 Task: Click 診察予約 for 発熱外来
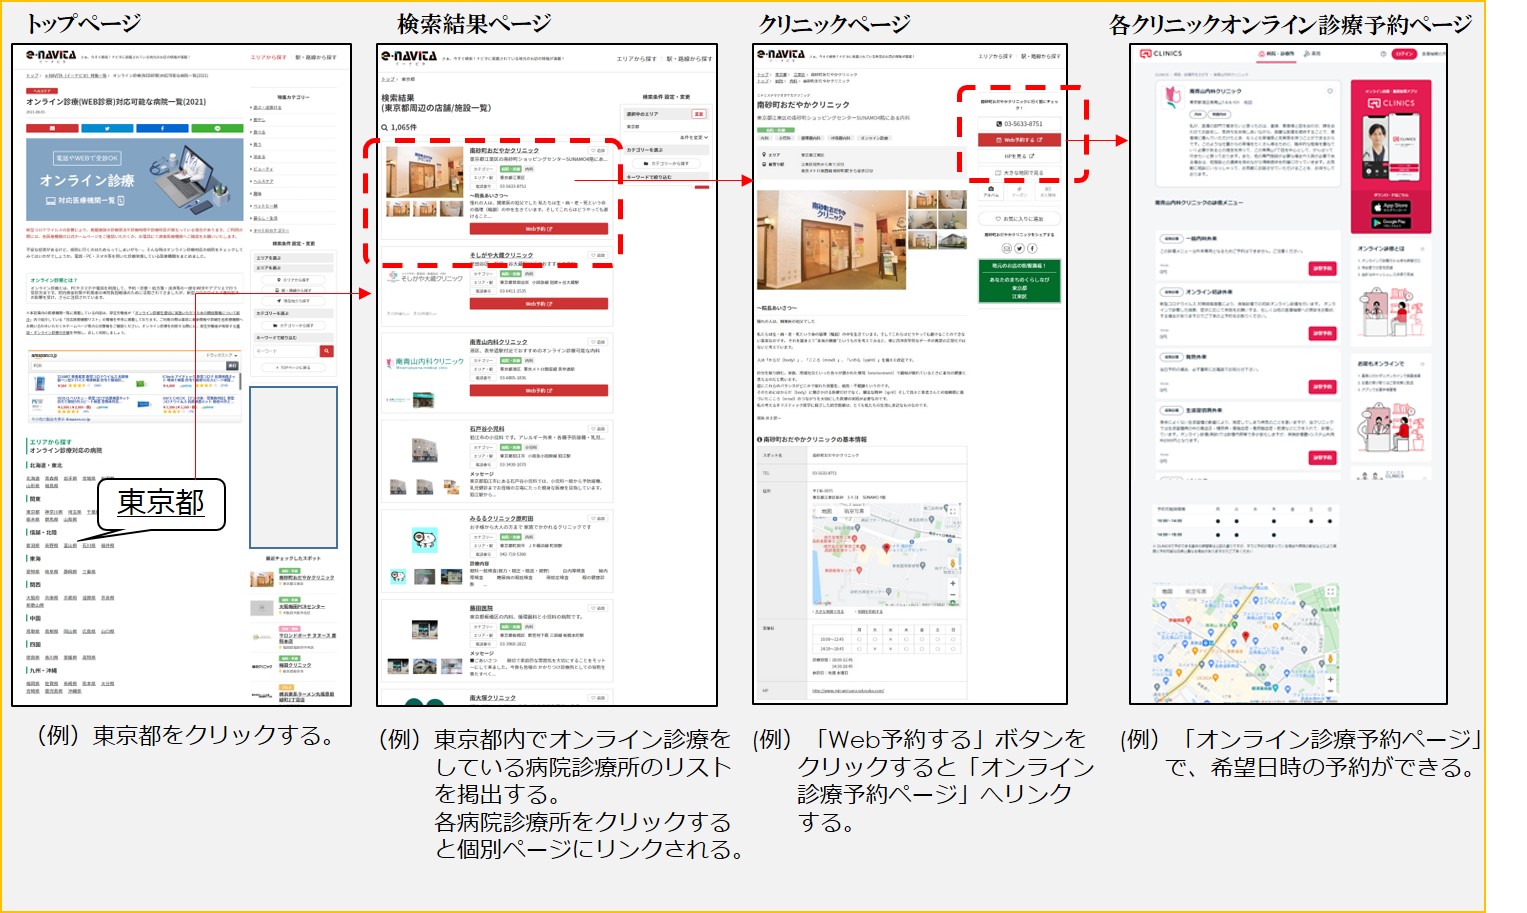coord(1322,387)
